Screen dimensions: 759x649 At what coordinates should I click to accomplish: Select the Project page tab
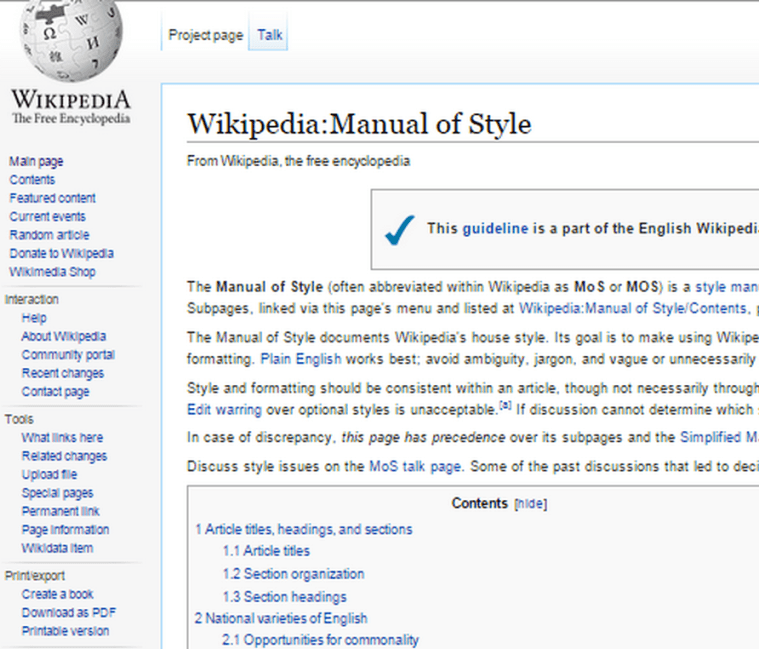point(205,35)
